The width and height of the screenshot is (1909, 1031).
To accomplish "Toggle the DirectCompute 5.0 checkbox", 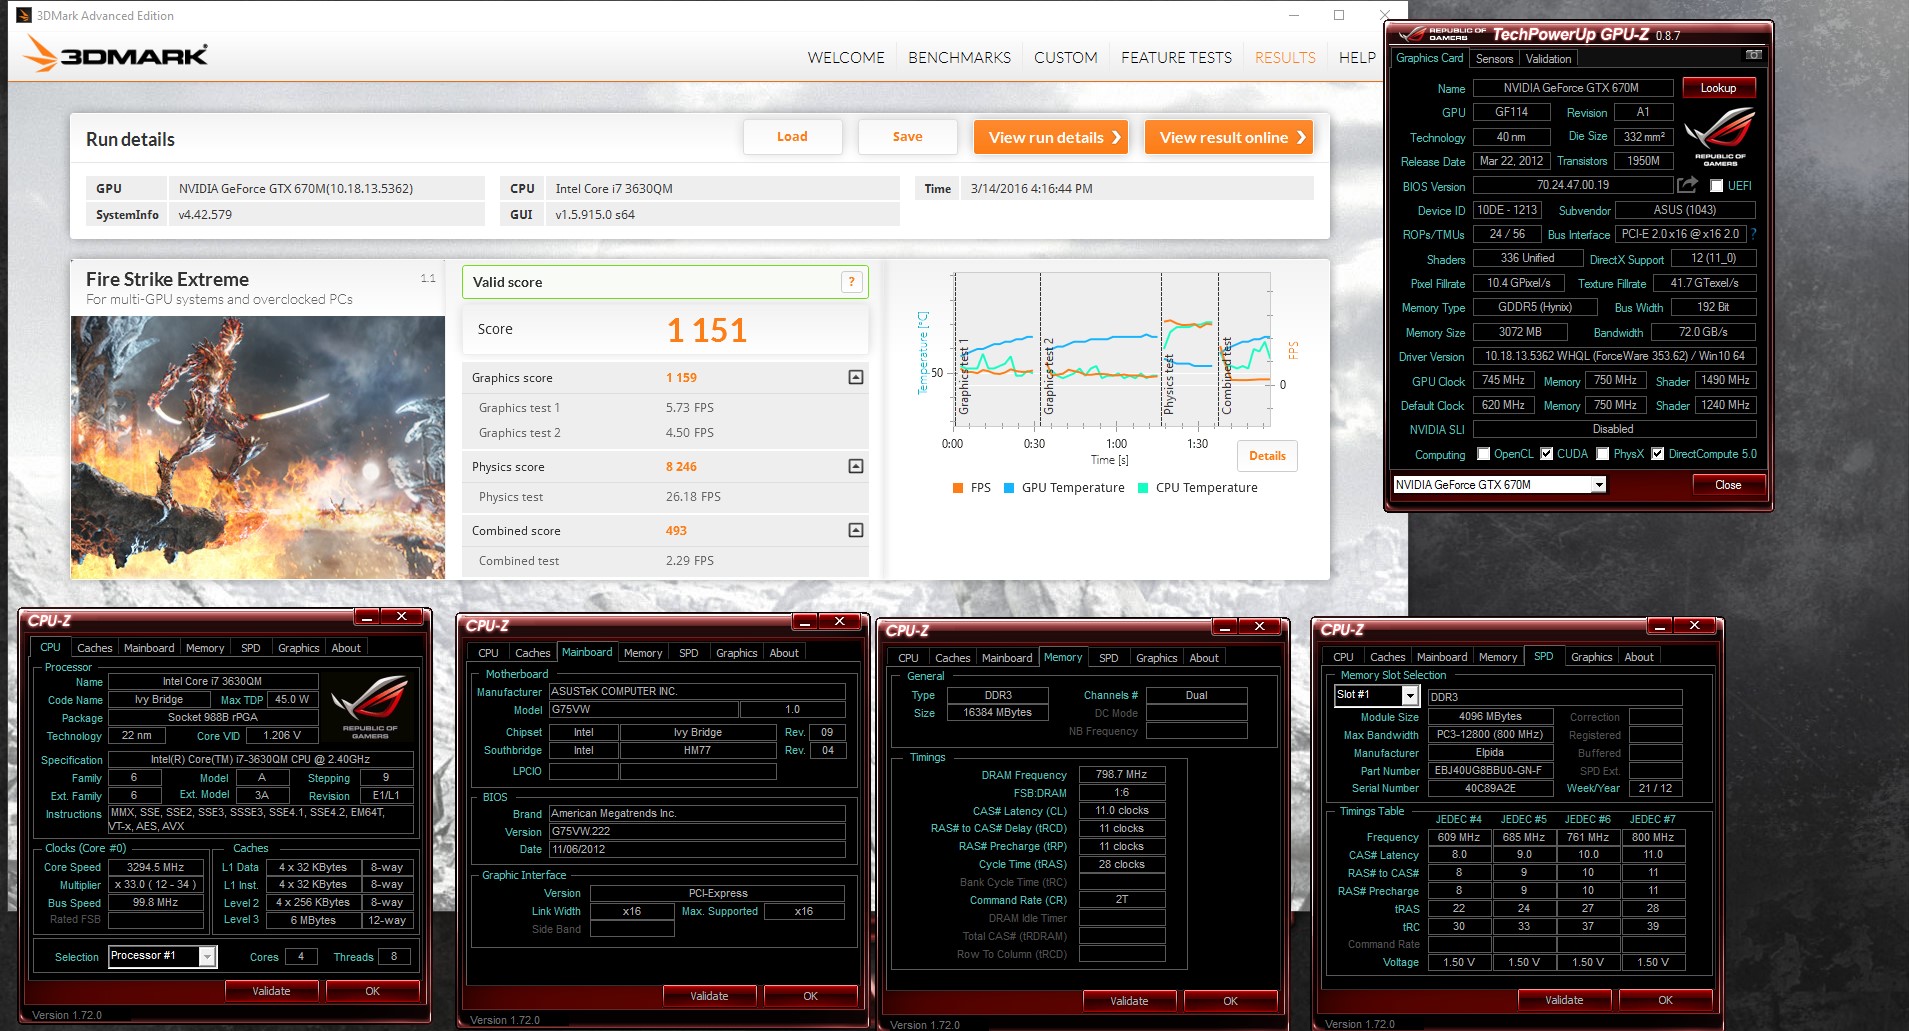I will pyautogui.click(x=1658, y=454).
